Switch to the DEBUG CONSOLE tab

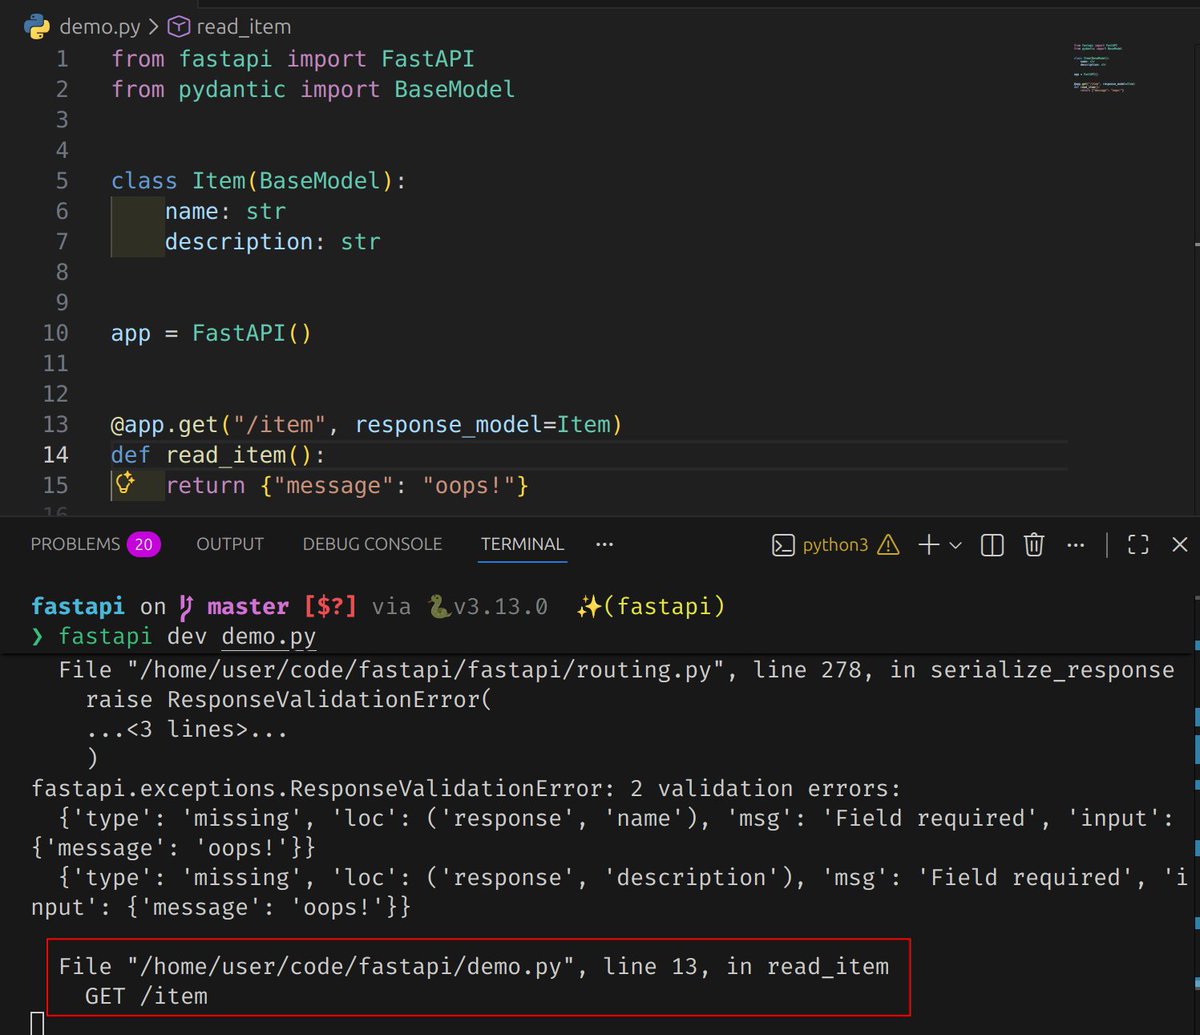pyautogui.click(x=372, y=544)
